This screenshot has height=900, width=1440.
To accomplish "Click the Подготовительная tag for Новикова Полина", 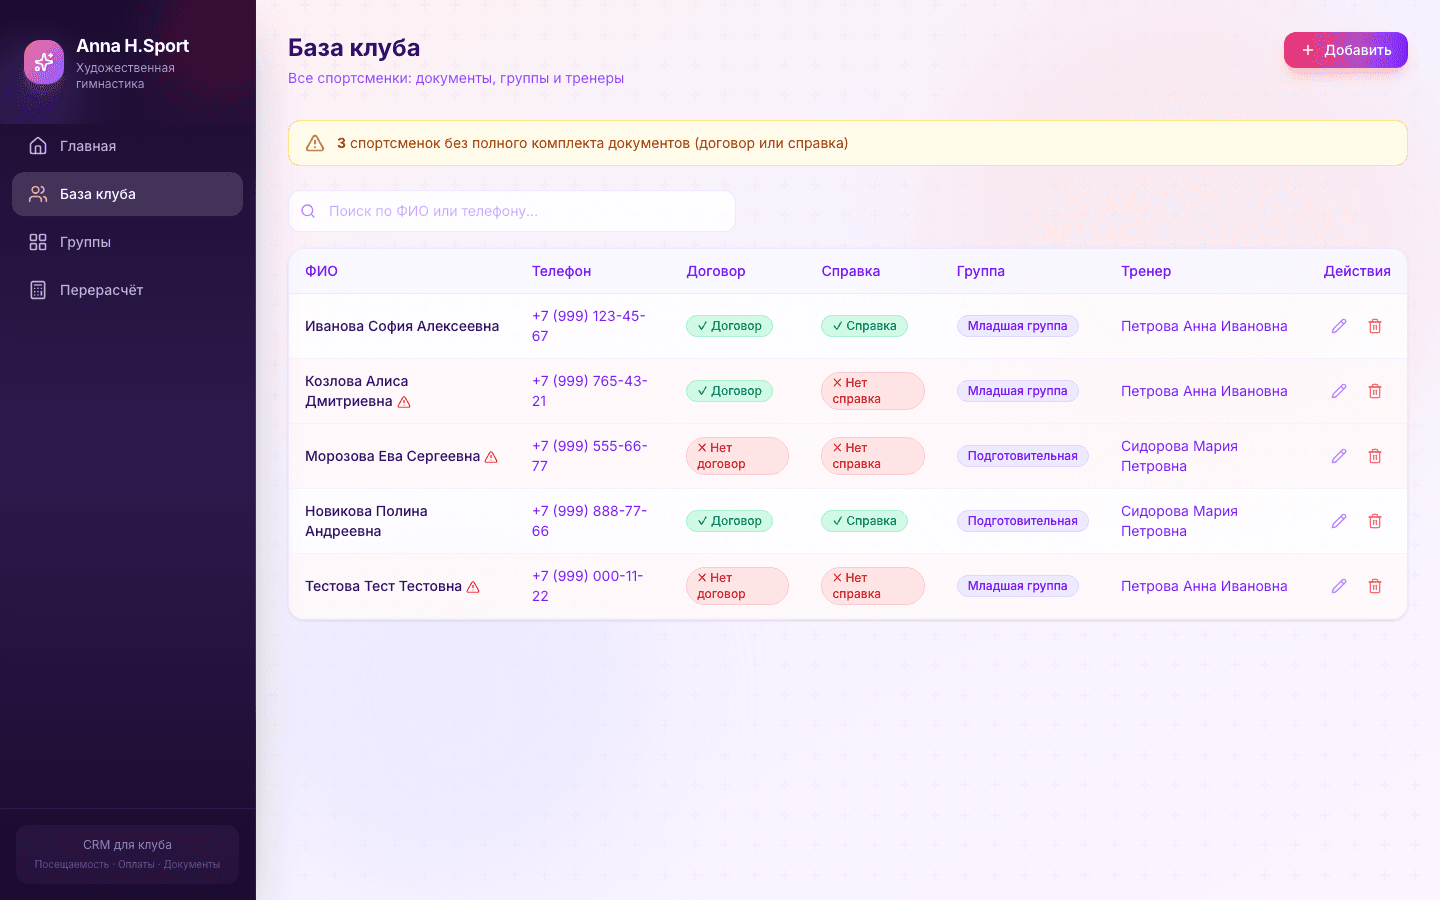I will pyautogui.click(x=1022, y=521).
